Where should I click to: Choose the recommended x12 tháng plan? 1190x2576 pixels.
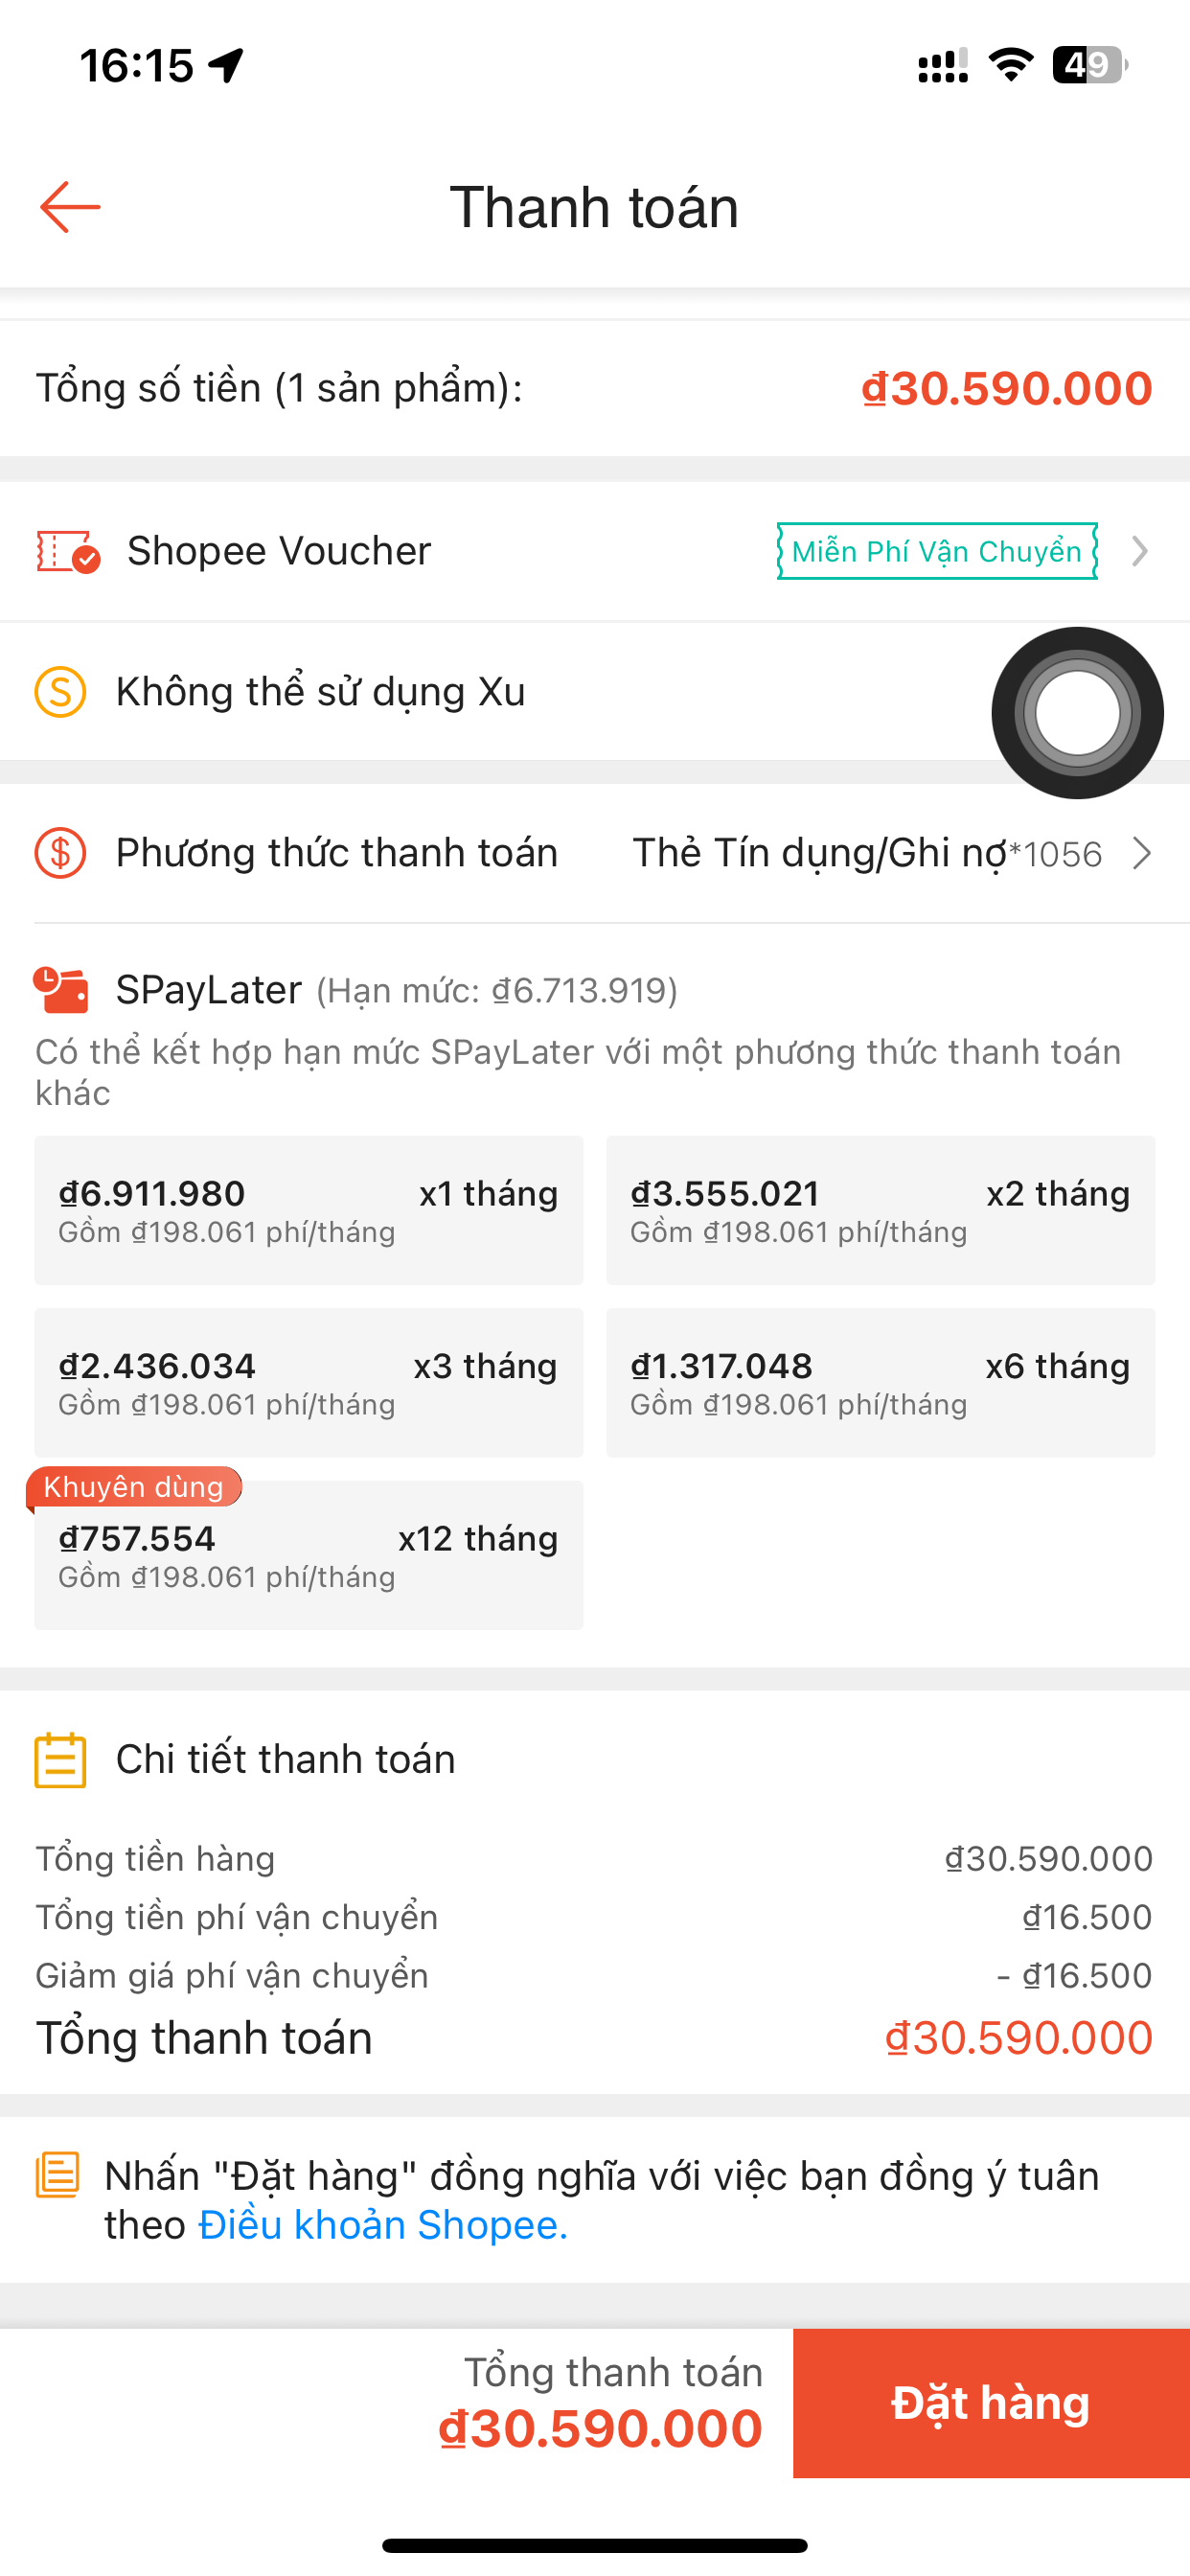308,1555
